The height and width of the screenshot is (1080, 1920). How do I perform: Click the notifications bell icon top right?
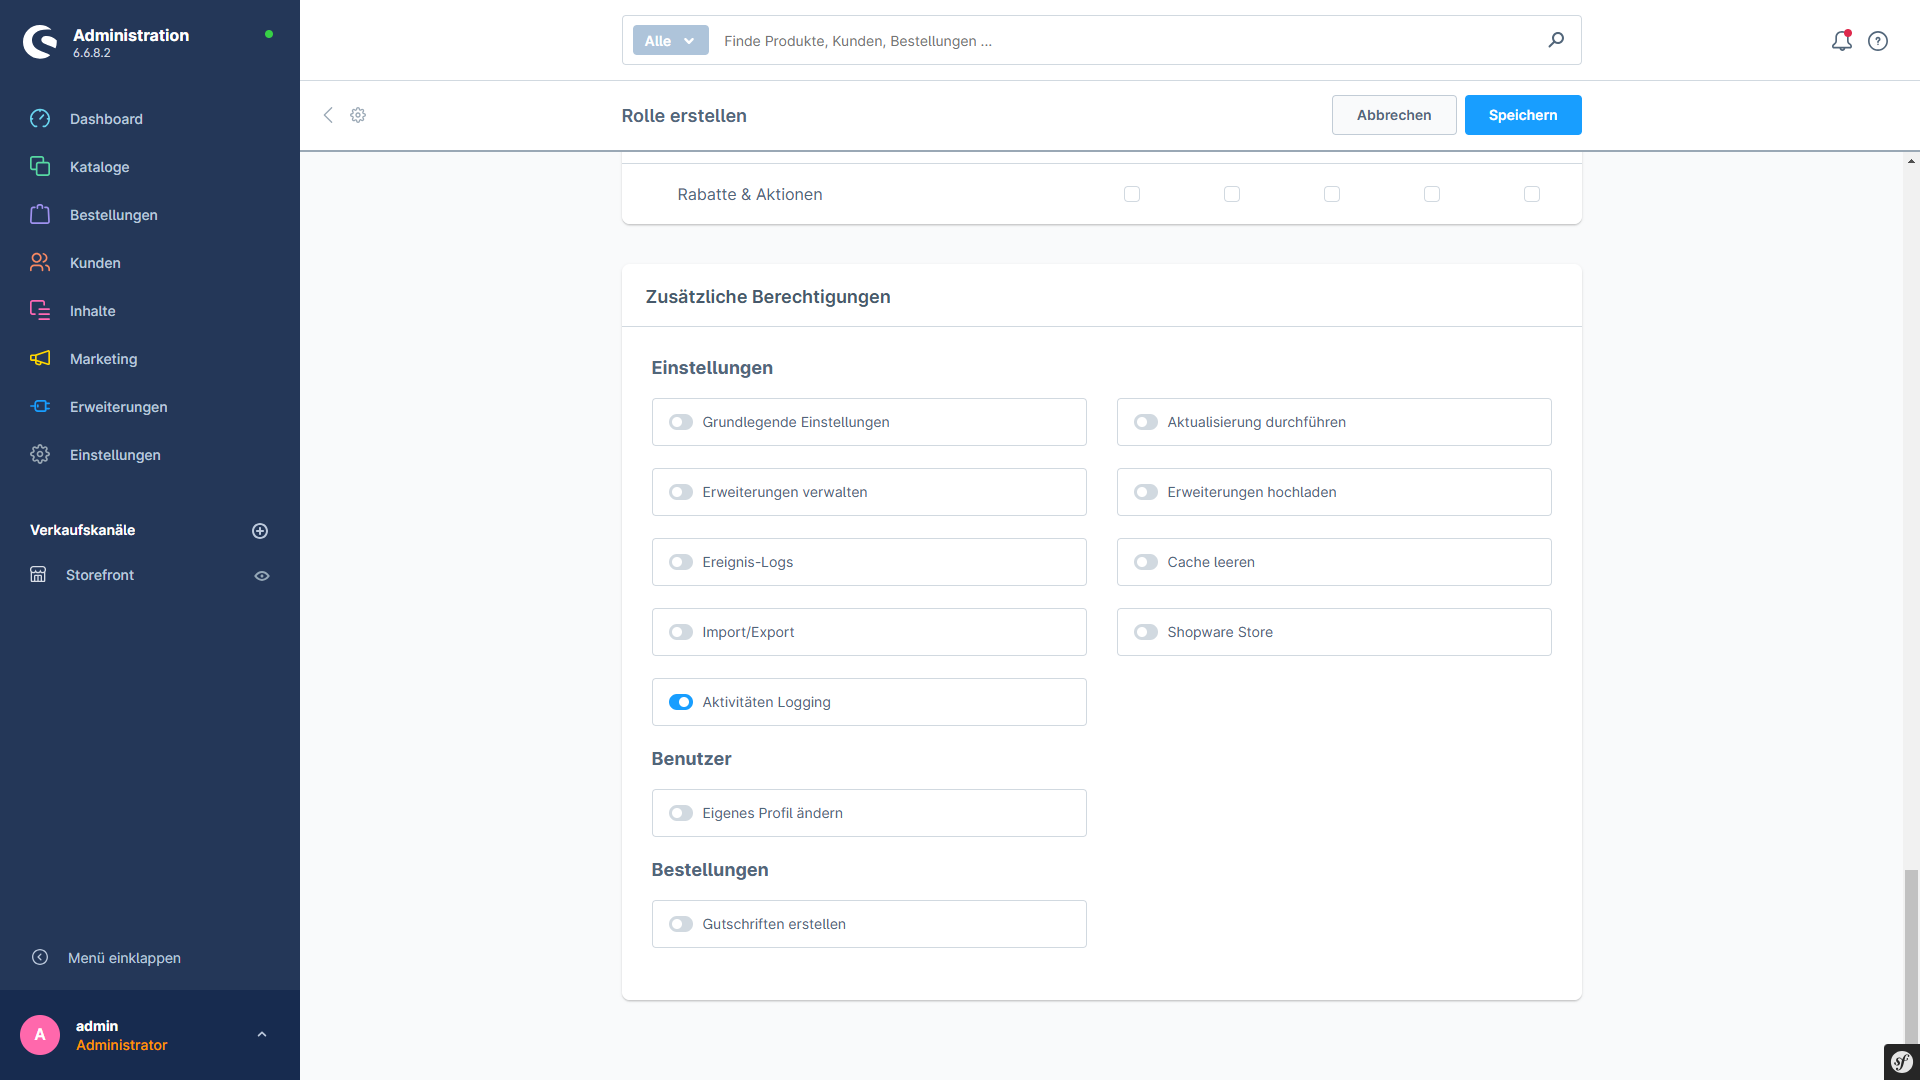[x=1841, y=40]
